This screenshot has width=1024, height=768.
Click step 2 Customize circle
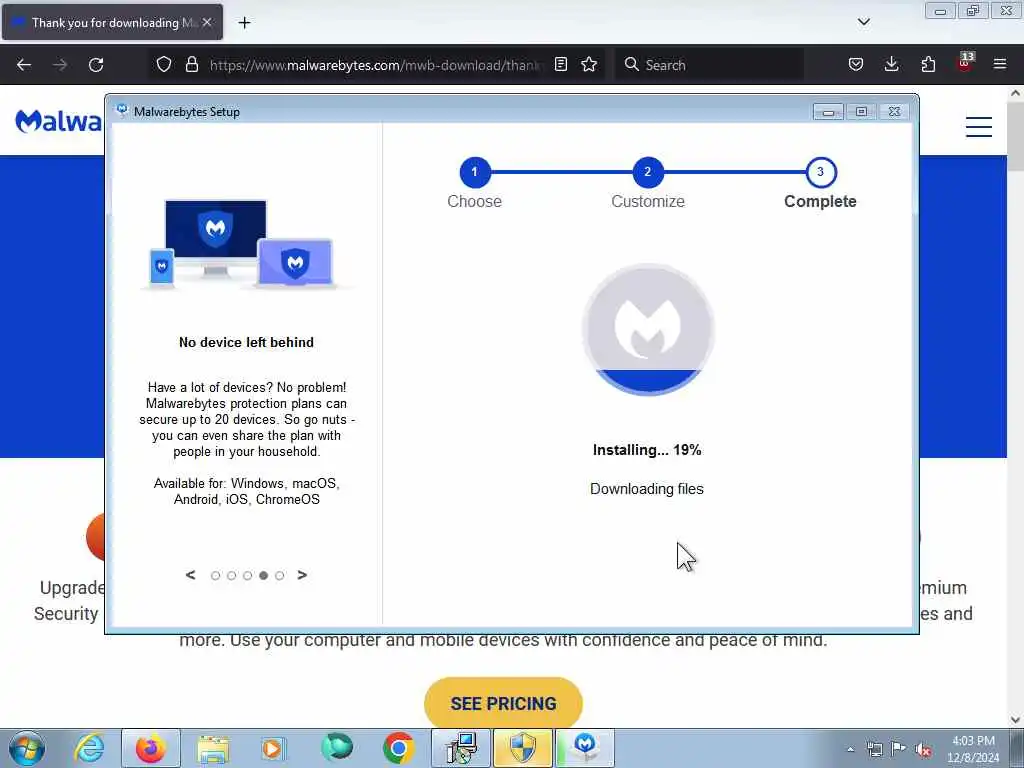[648, 172]
